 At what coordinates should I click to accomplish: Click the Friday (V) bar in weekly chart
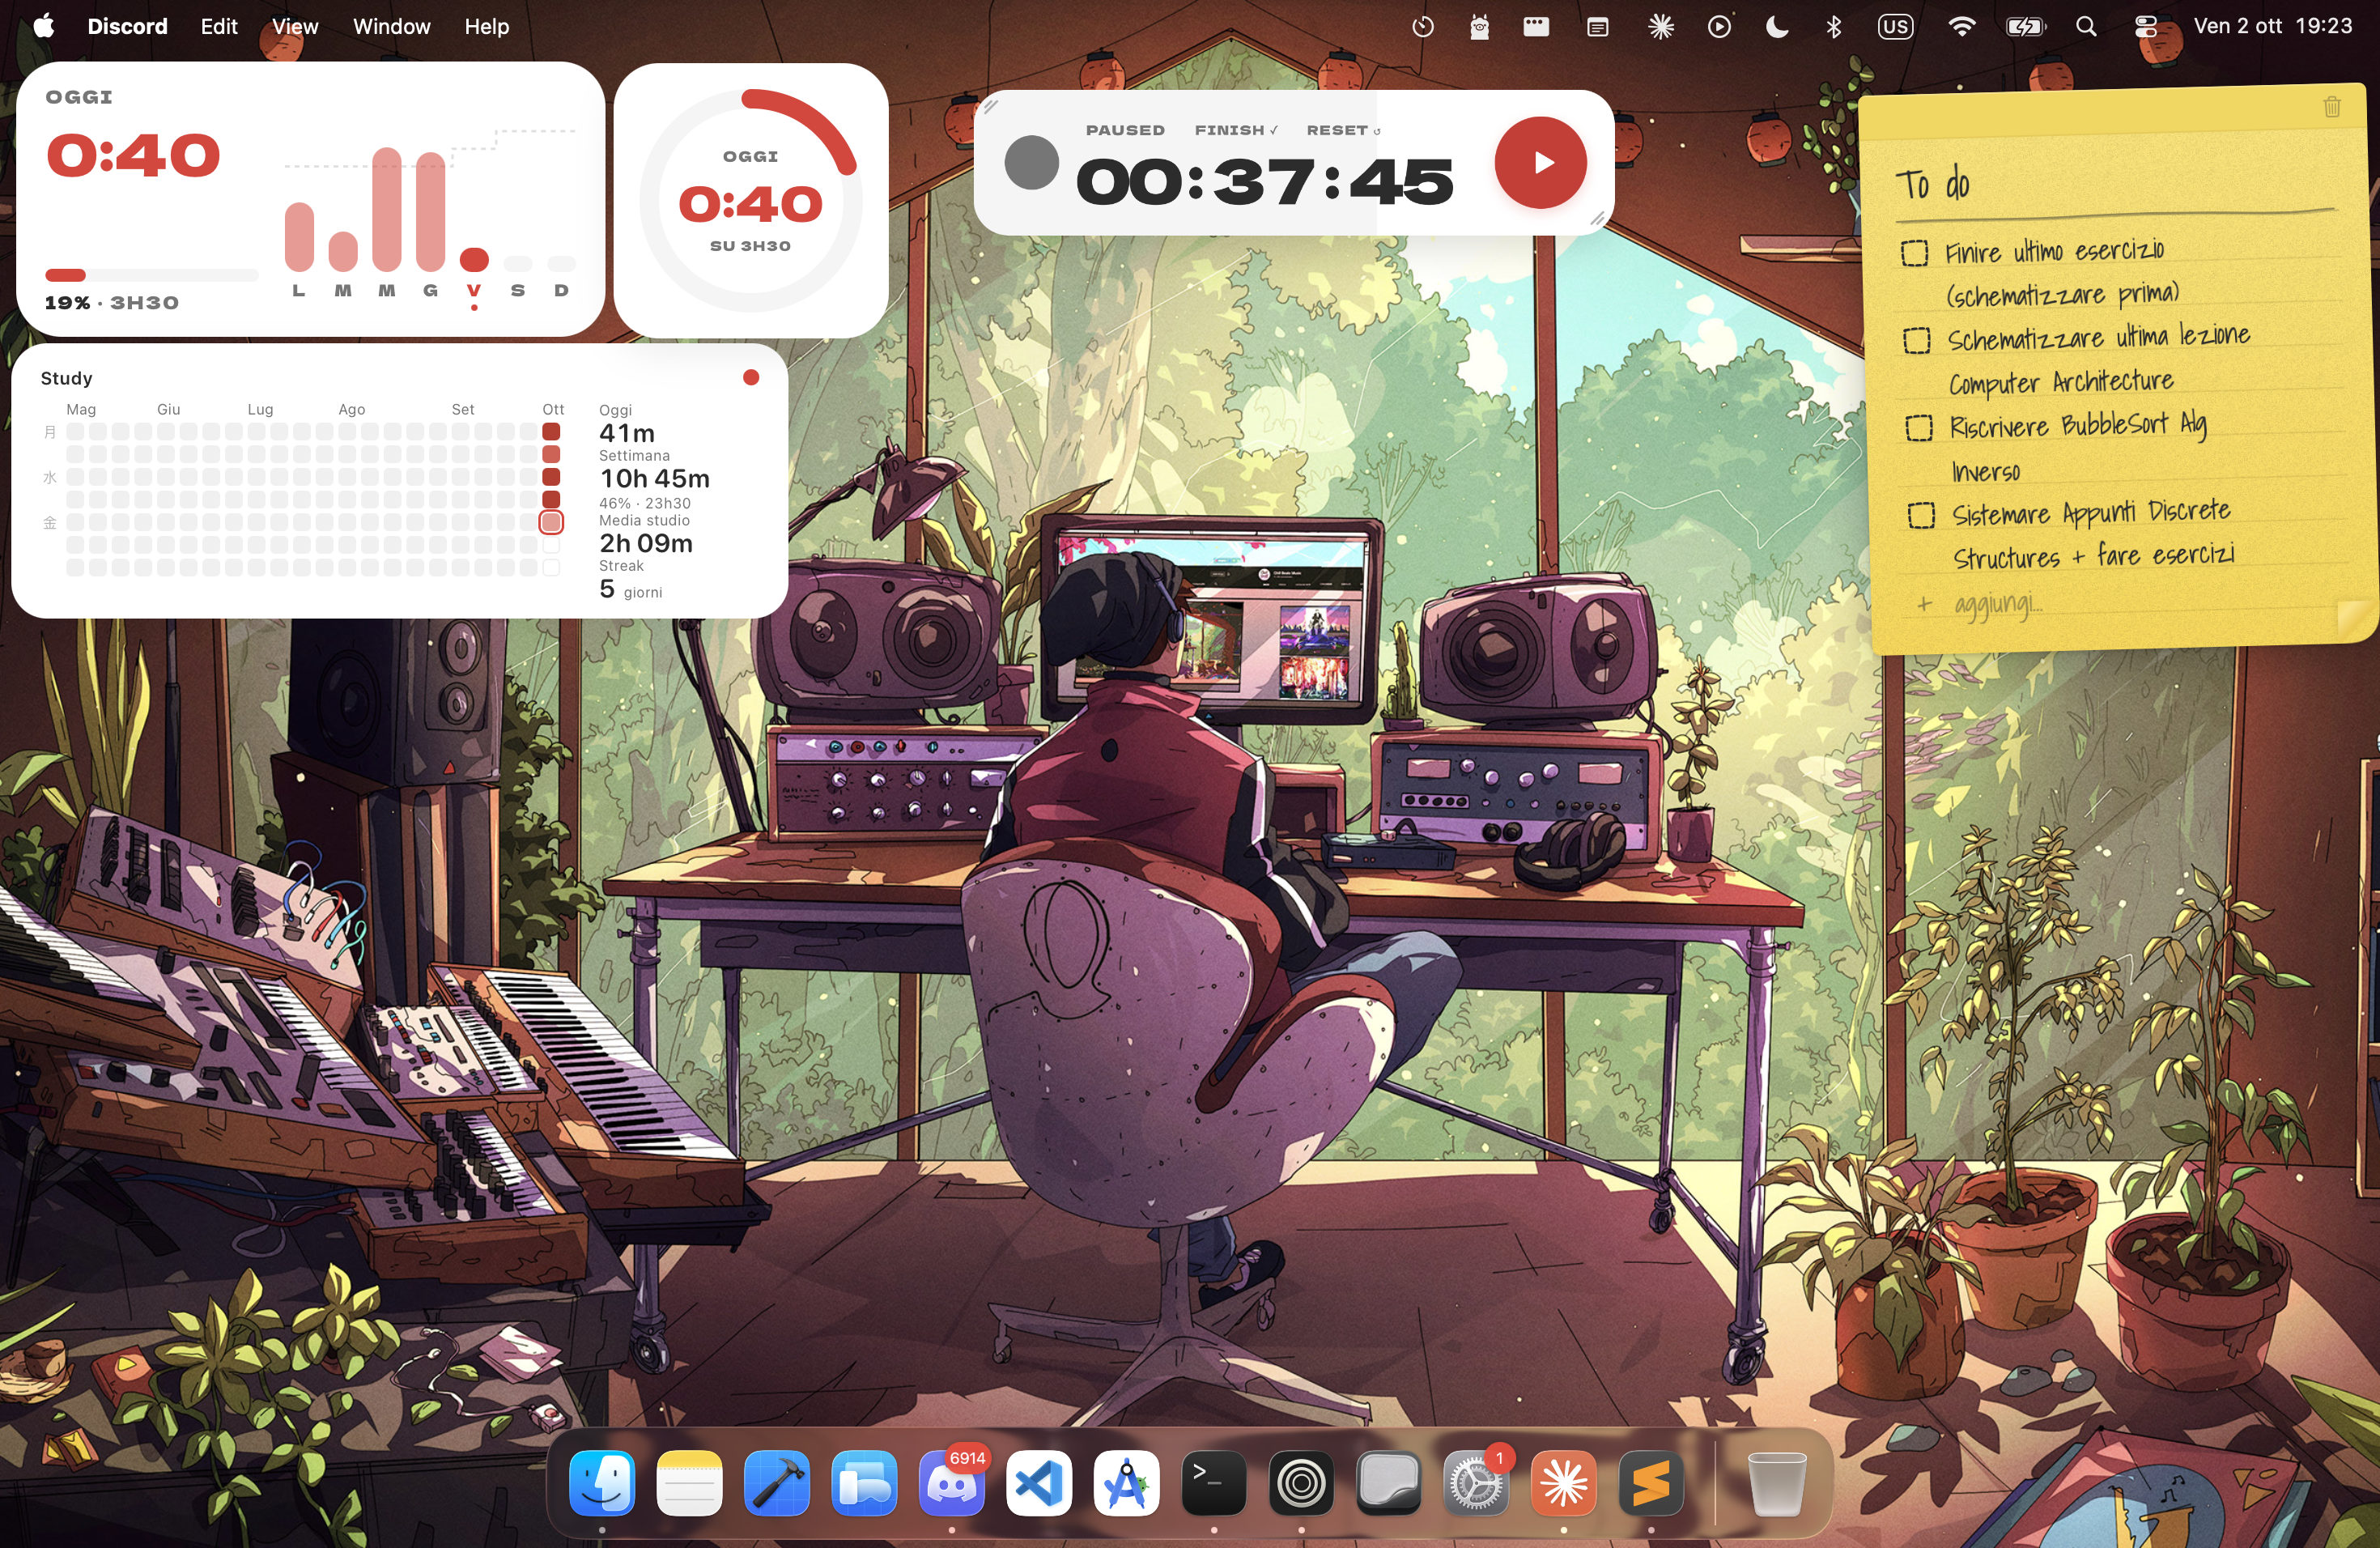tap(474, 259)
